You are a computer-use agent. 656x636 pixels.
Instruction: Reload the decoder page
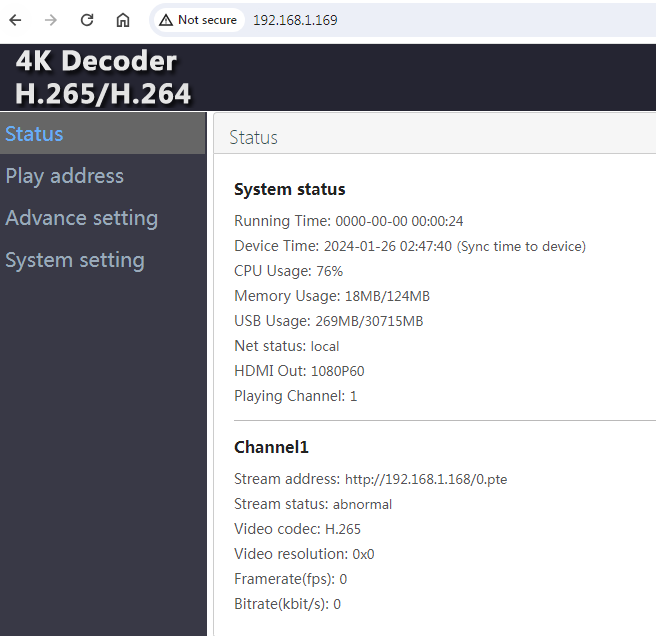pos(87,20)
